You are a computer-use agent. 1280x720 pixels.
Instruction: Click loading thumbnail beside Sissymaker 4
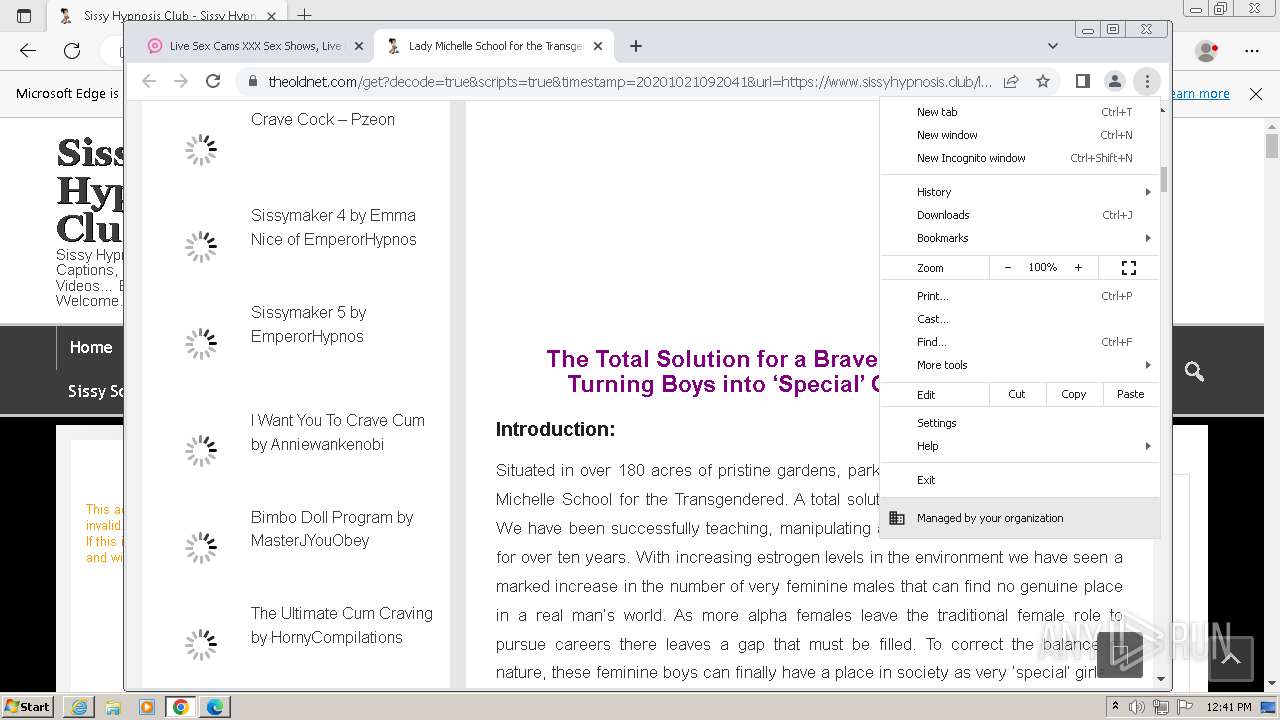(201, 246)
